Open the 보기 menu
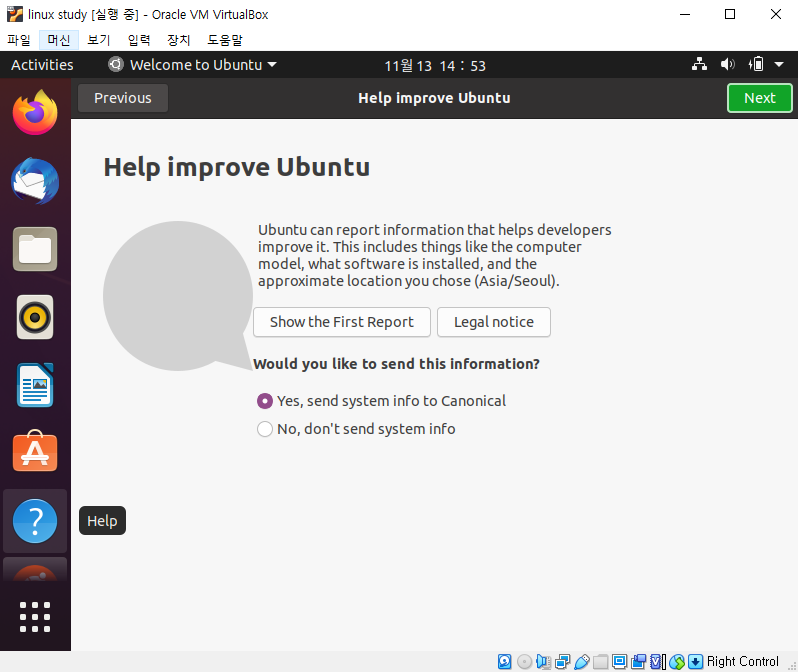Image resolution: width=798 pixels, height=672 pixels. (99, 40)
